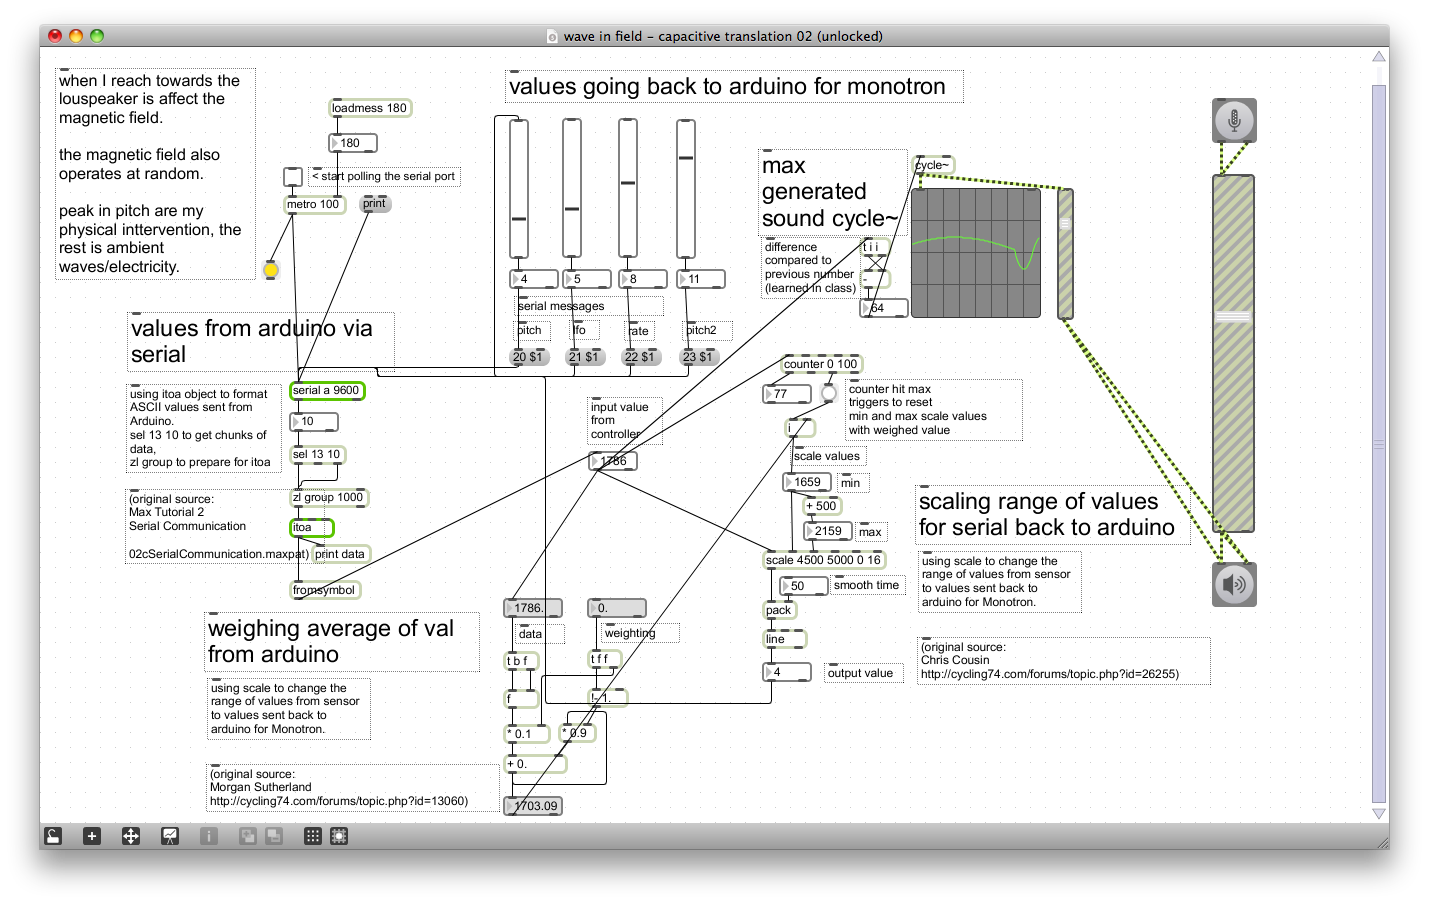Image resolution: width=1429 pixels, height=900 pixels.
Task: Click the triangle on output value number box
Action: [769, 672]
